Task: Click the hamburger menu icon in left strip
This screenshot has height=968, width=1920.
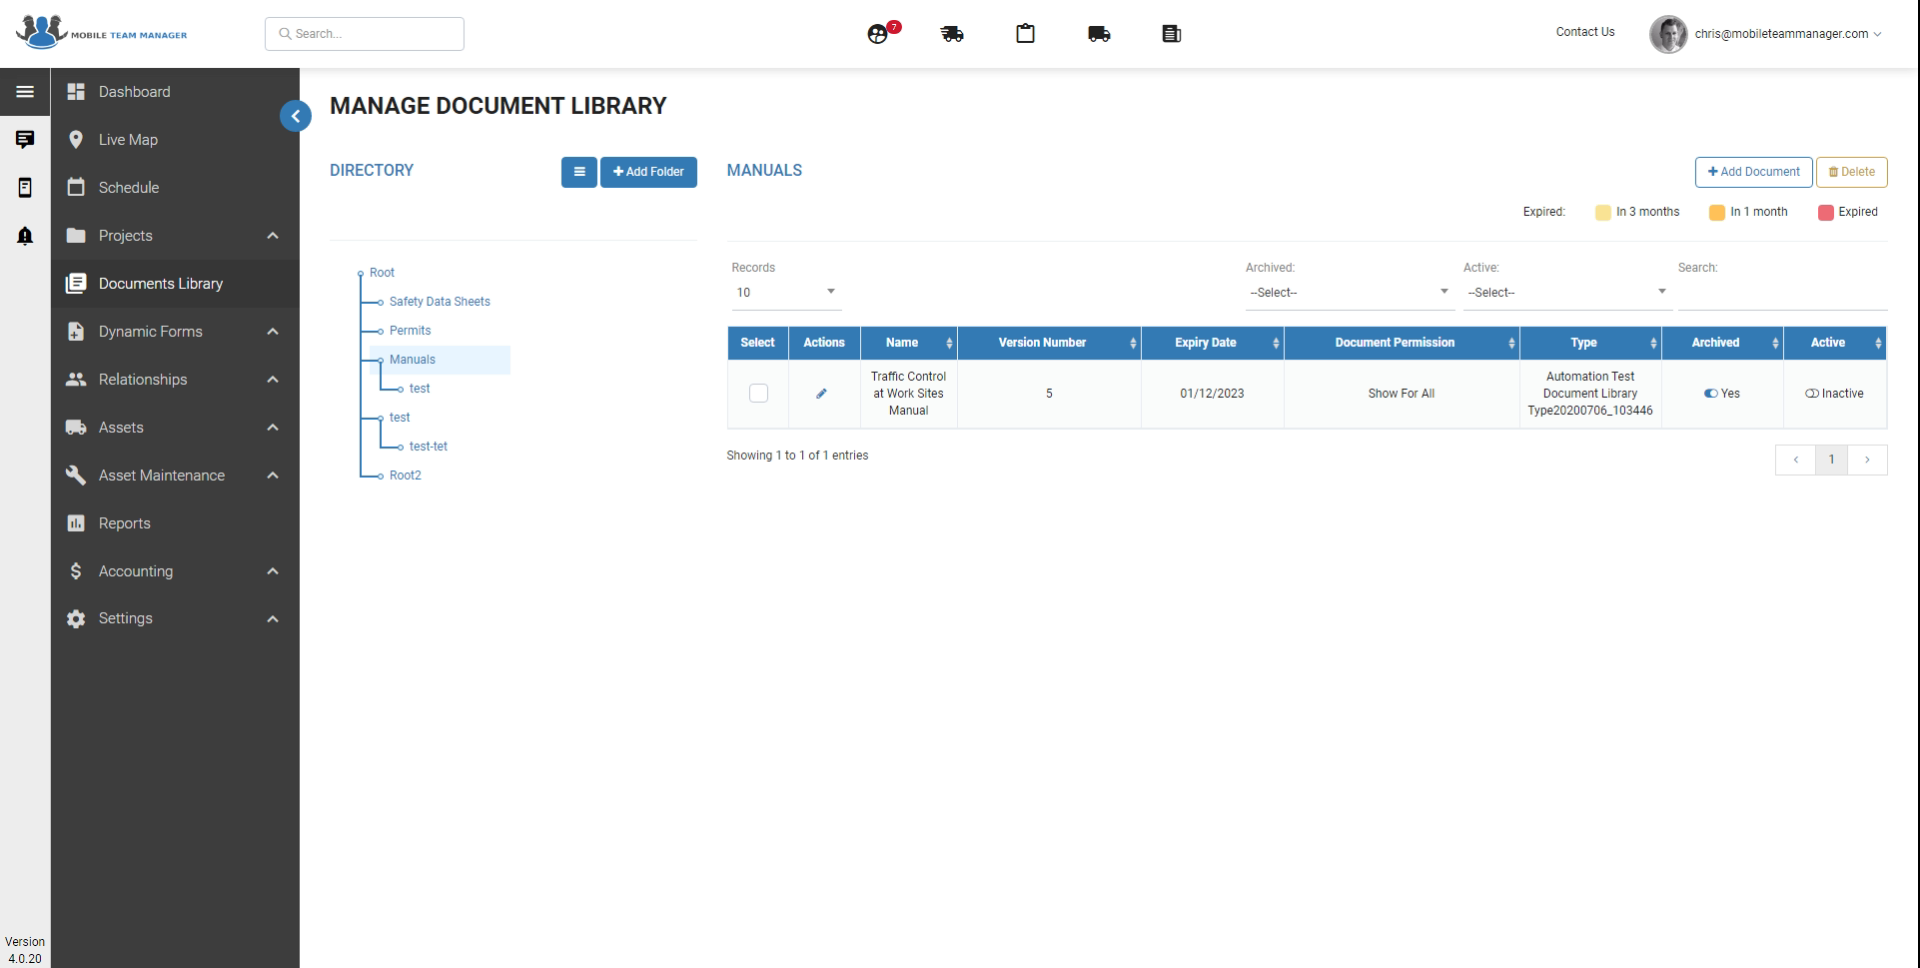Action: pos(25,92)
